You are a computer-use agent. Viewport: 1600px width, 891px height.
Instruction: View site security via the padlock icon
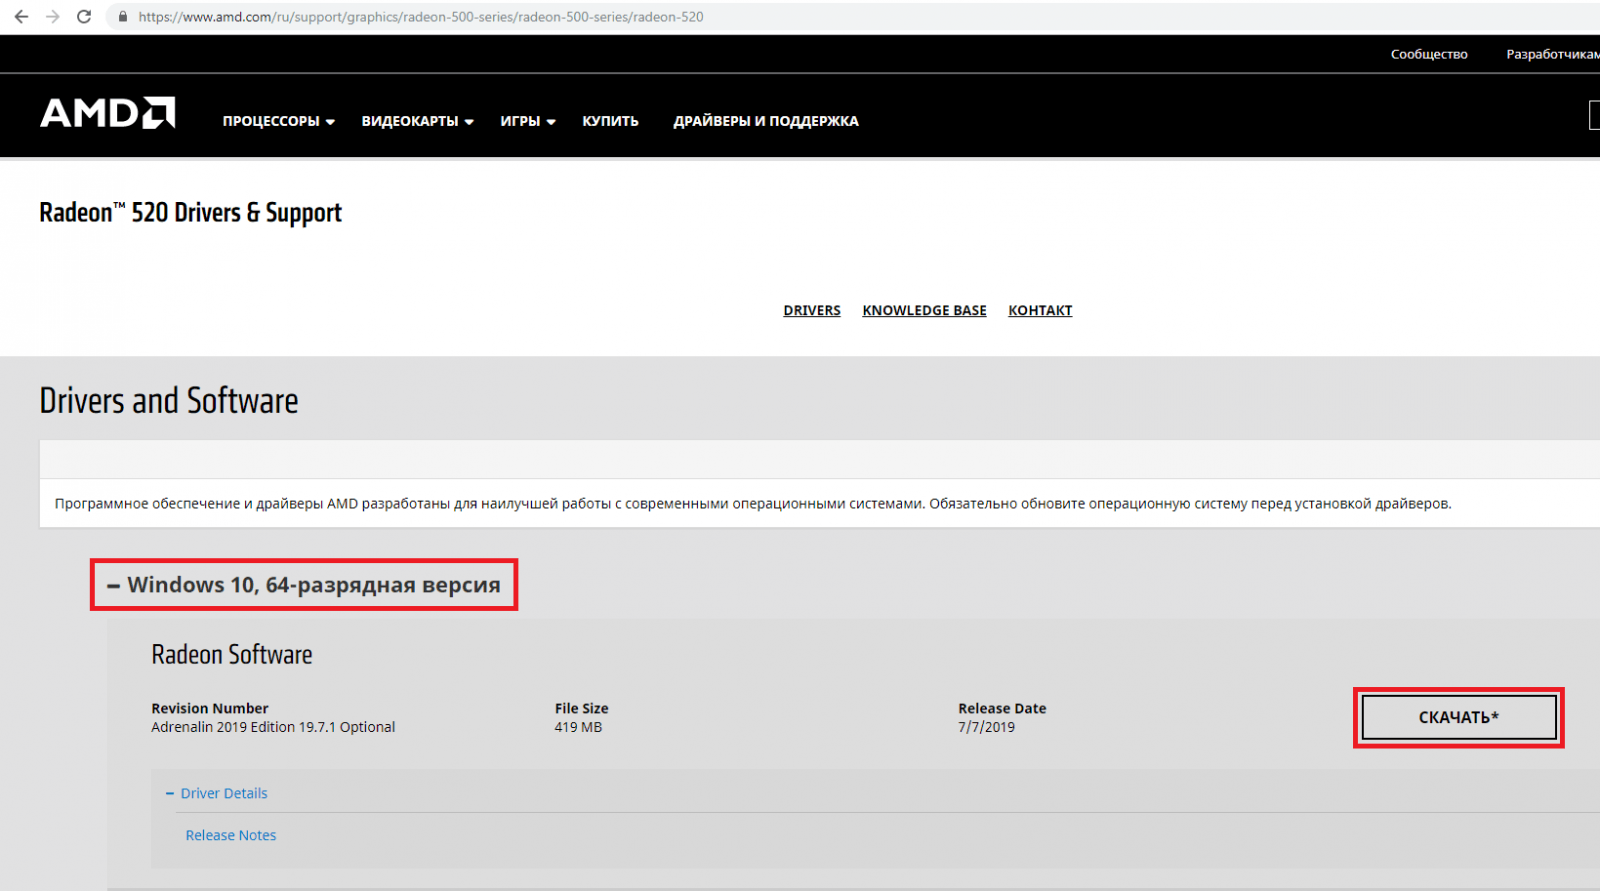coord(122,17)
